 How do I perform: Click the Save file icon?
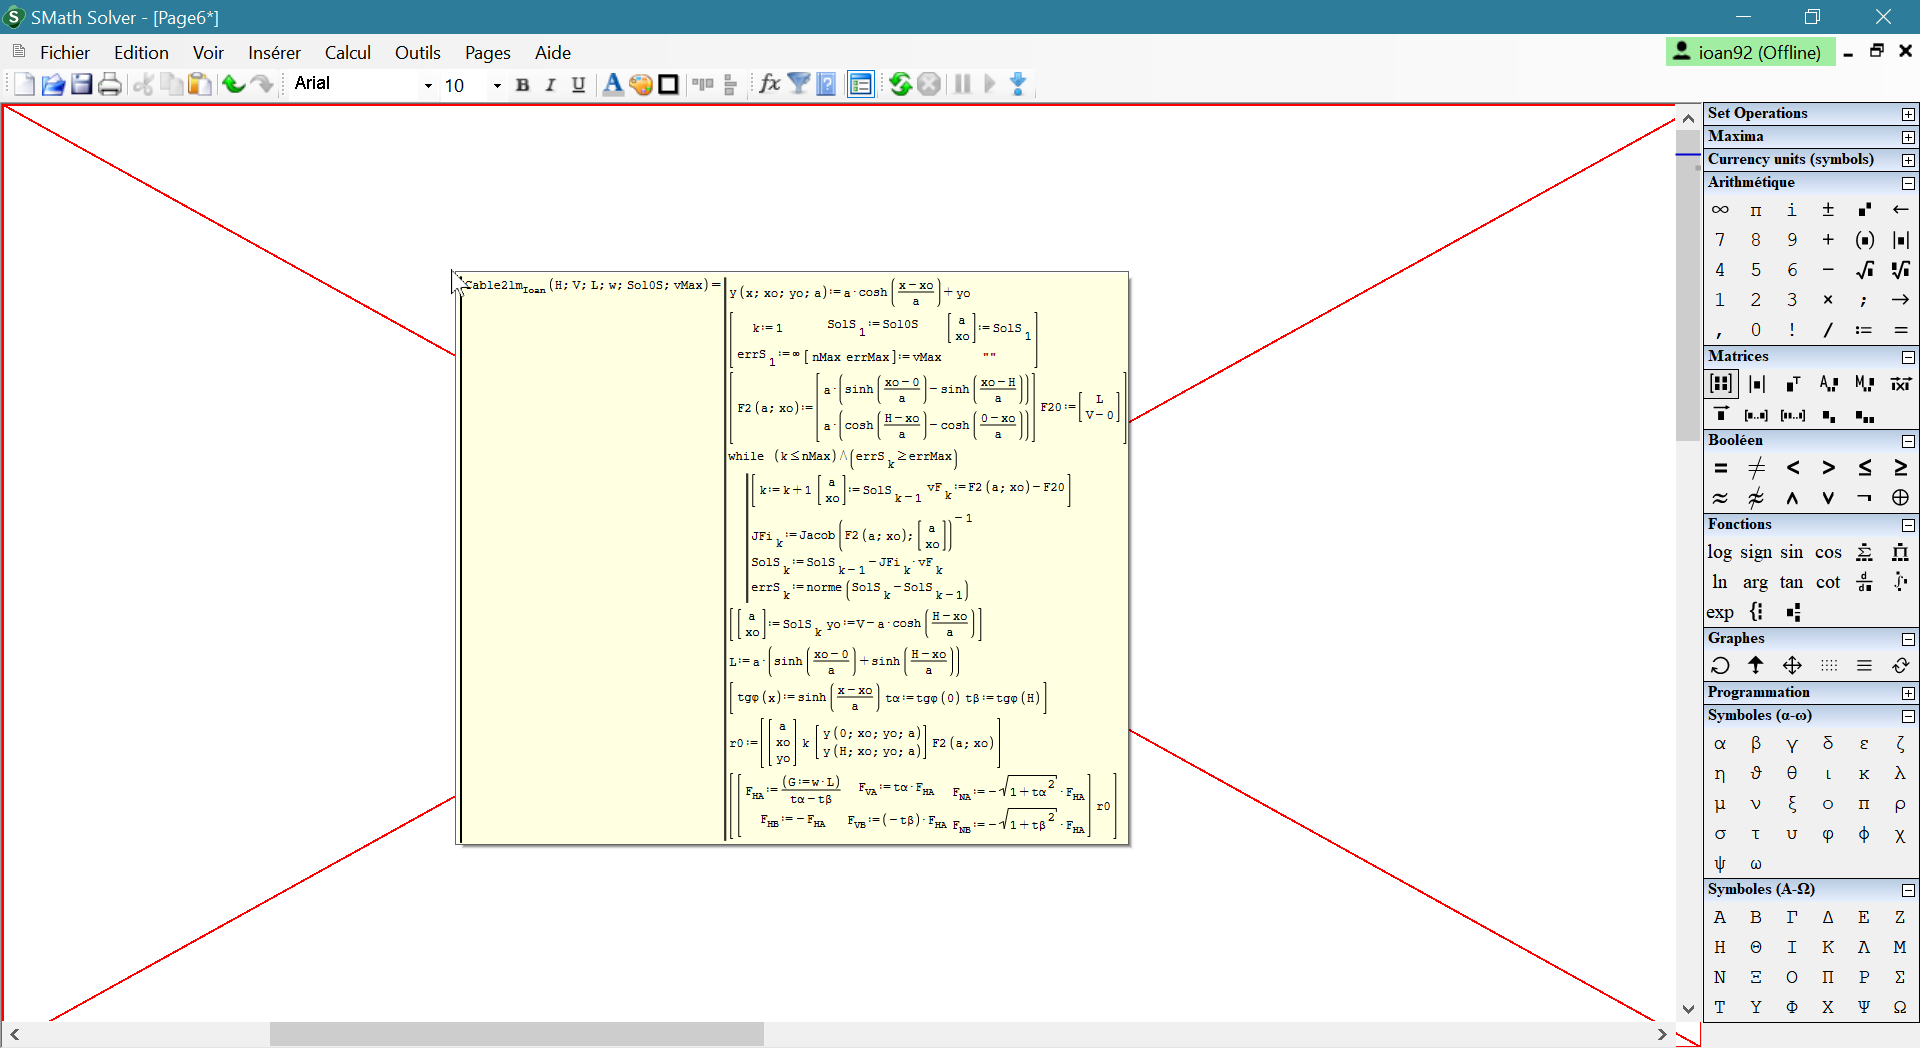point(82,84)
